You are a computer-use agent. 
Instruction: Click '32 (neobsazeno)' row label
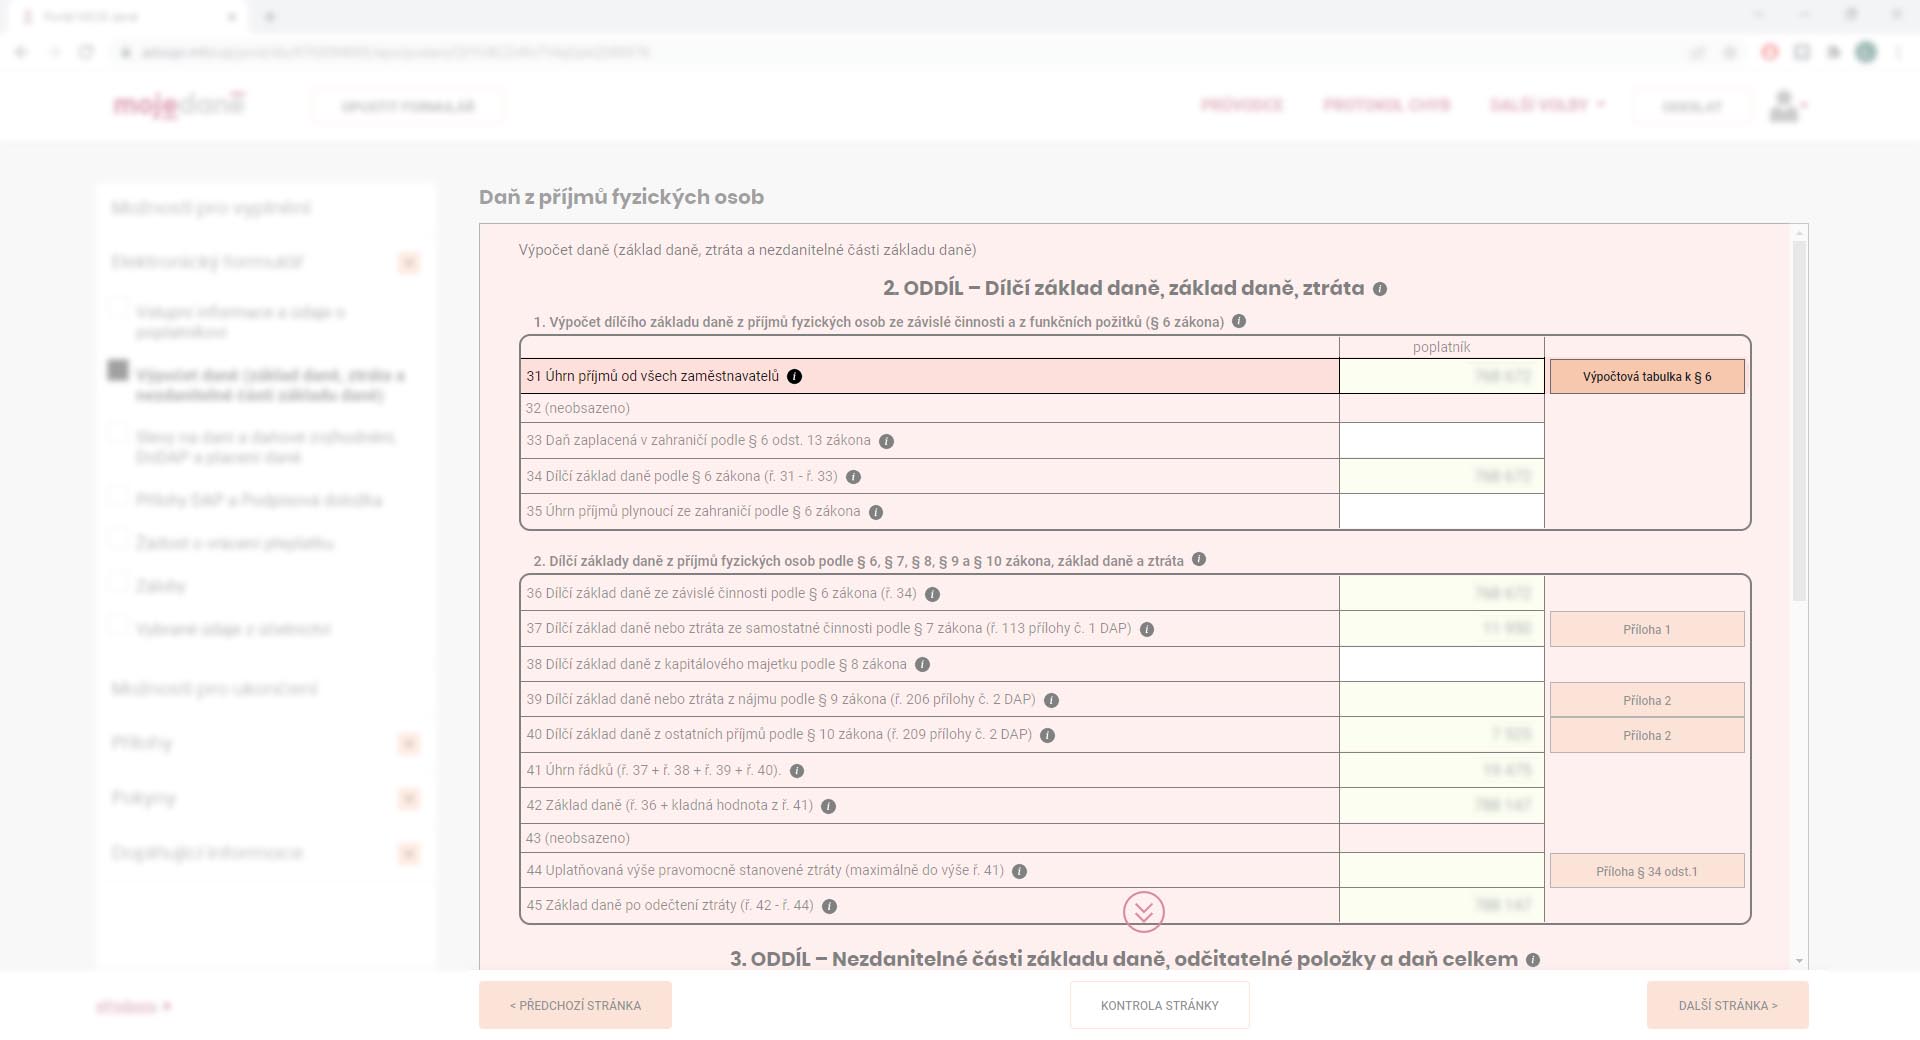[x=578, y=409]
